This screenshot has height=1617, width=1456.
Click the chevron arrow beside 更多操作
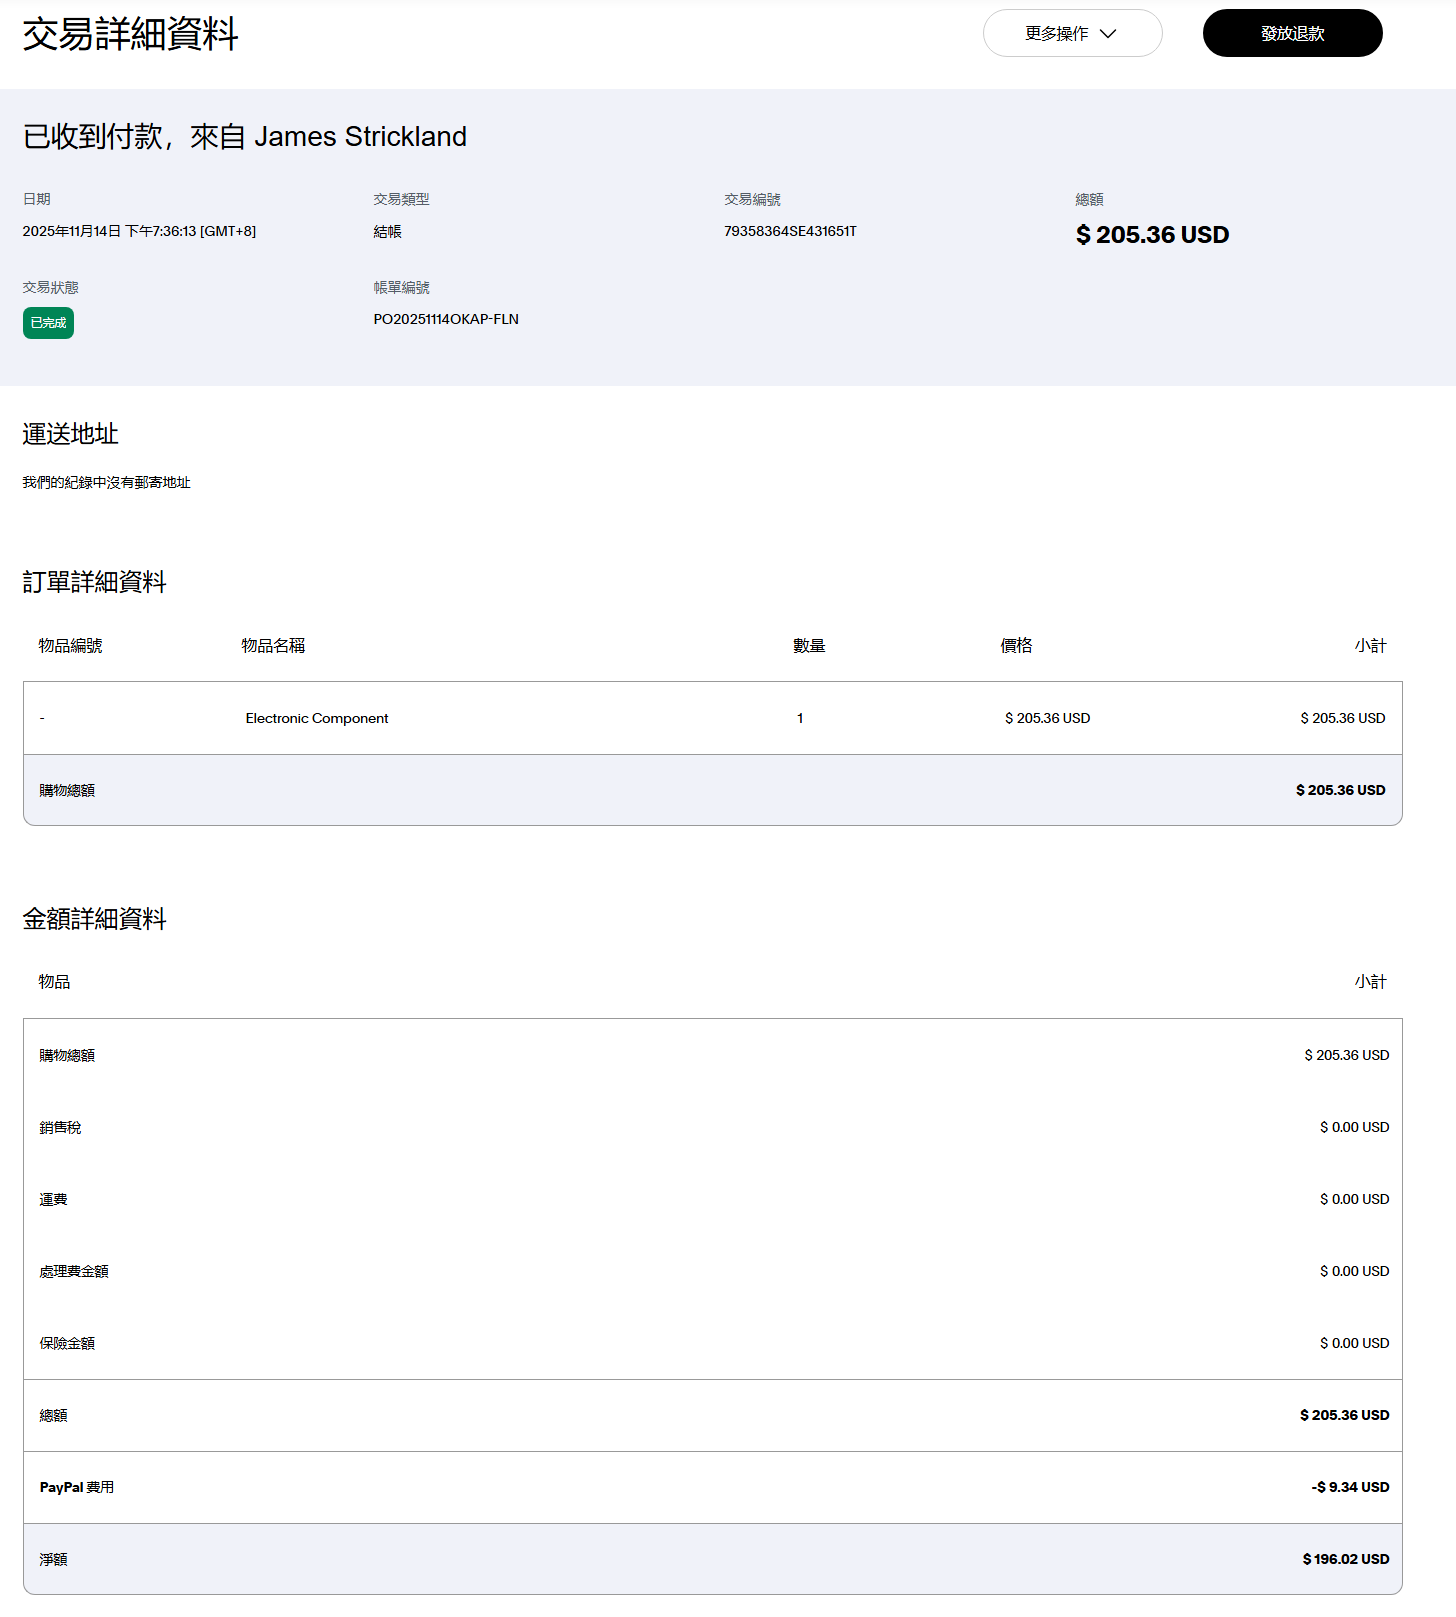click(1108, 34)
